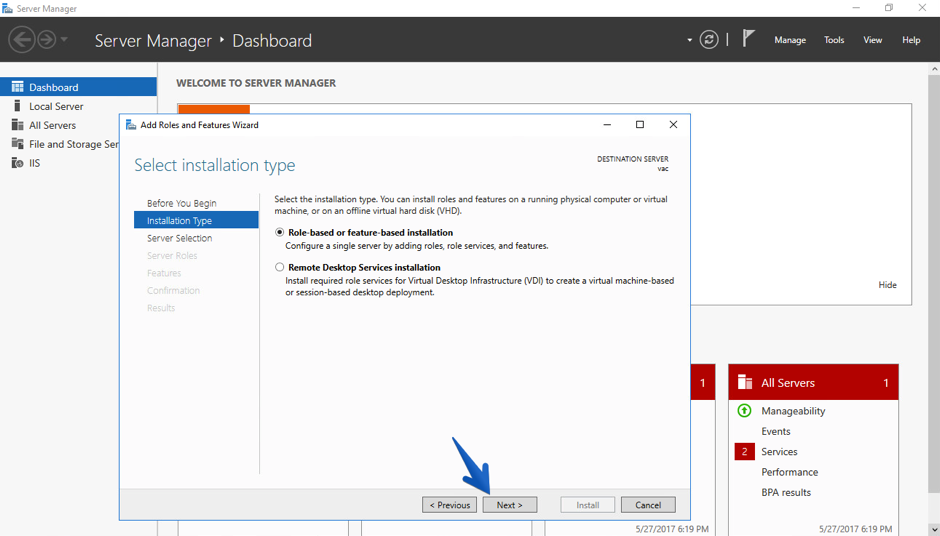Click the Add Roles wizard title icon
940x536 pixels.
point(131,125)
